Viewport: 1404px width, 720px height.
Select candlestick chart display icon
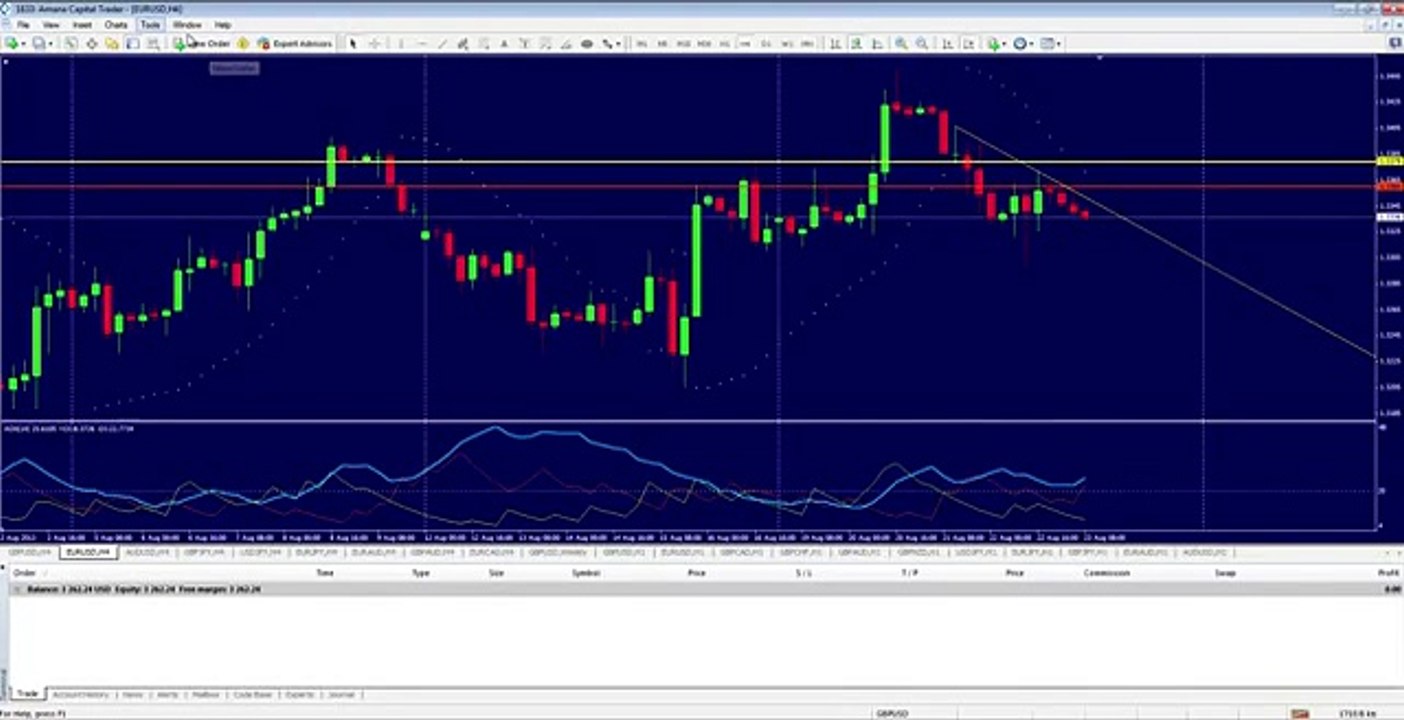point(856,43)
